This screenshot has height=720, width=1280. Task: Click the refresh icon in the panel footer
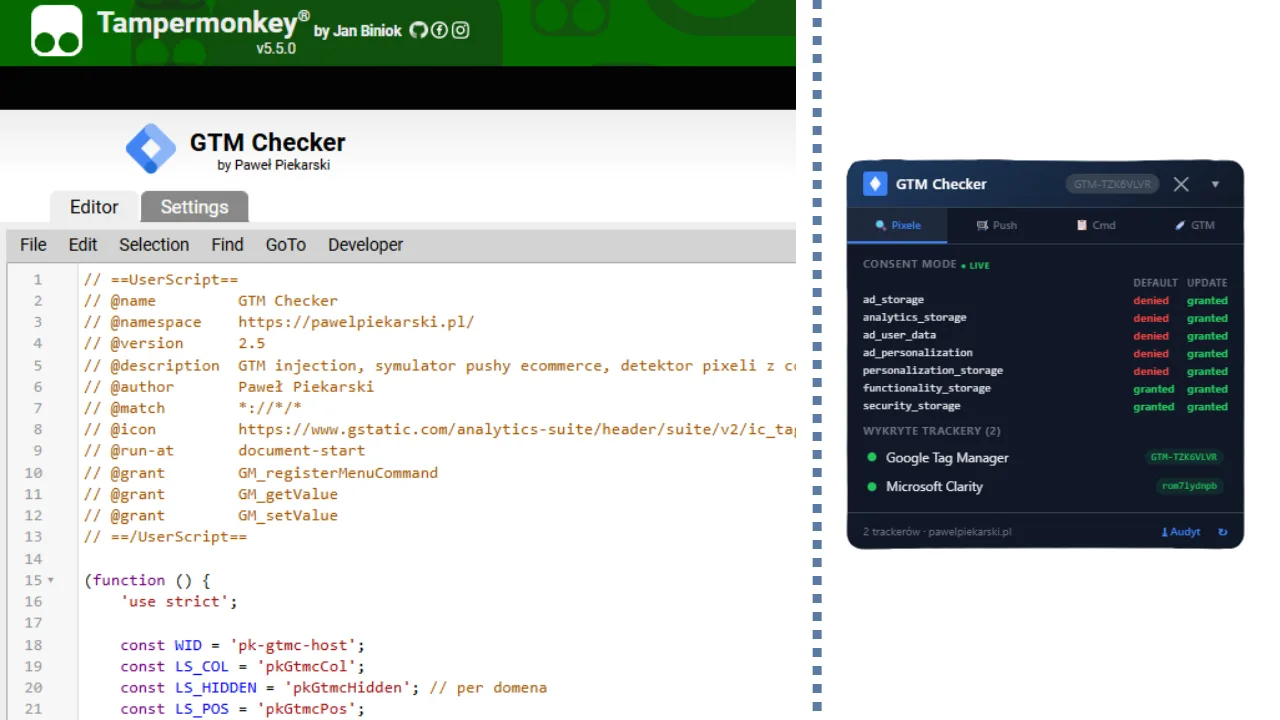tap(1222, 532)
